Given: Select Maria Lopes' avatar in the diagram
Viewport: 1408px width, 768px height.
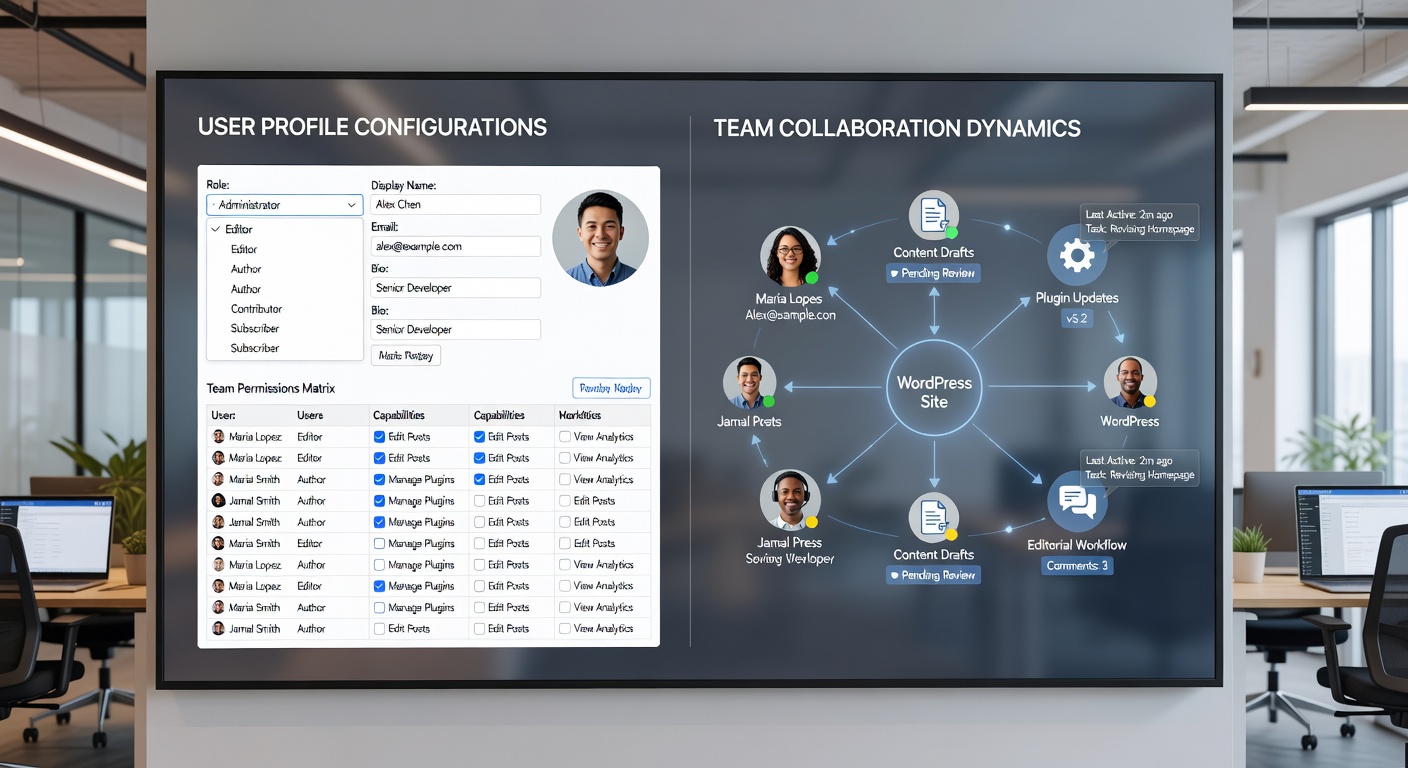Looking at the screenshot, I should pos(790,257).
